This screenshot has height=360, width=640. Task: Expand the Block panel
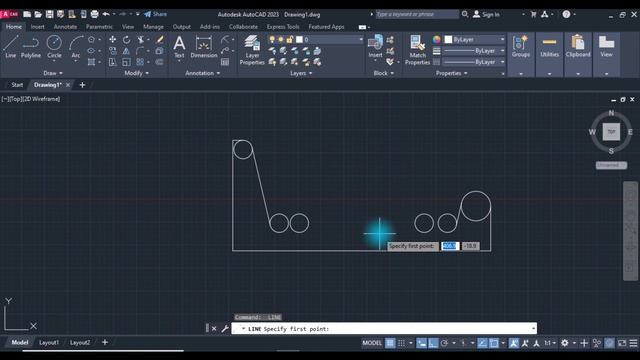point(384,73)
